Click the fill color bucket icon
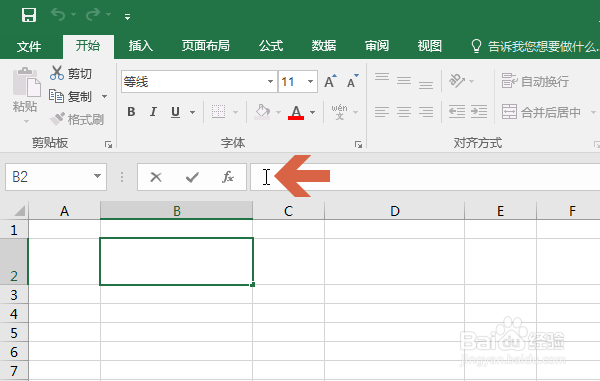 click(x=262, y=112)
